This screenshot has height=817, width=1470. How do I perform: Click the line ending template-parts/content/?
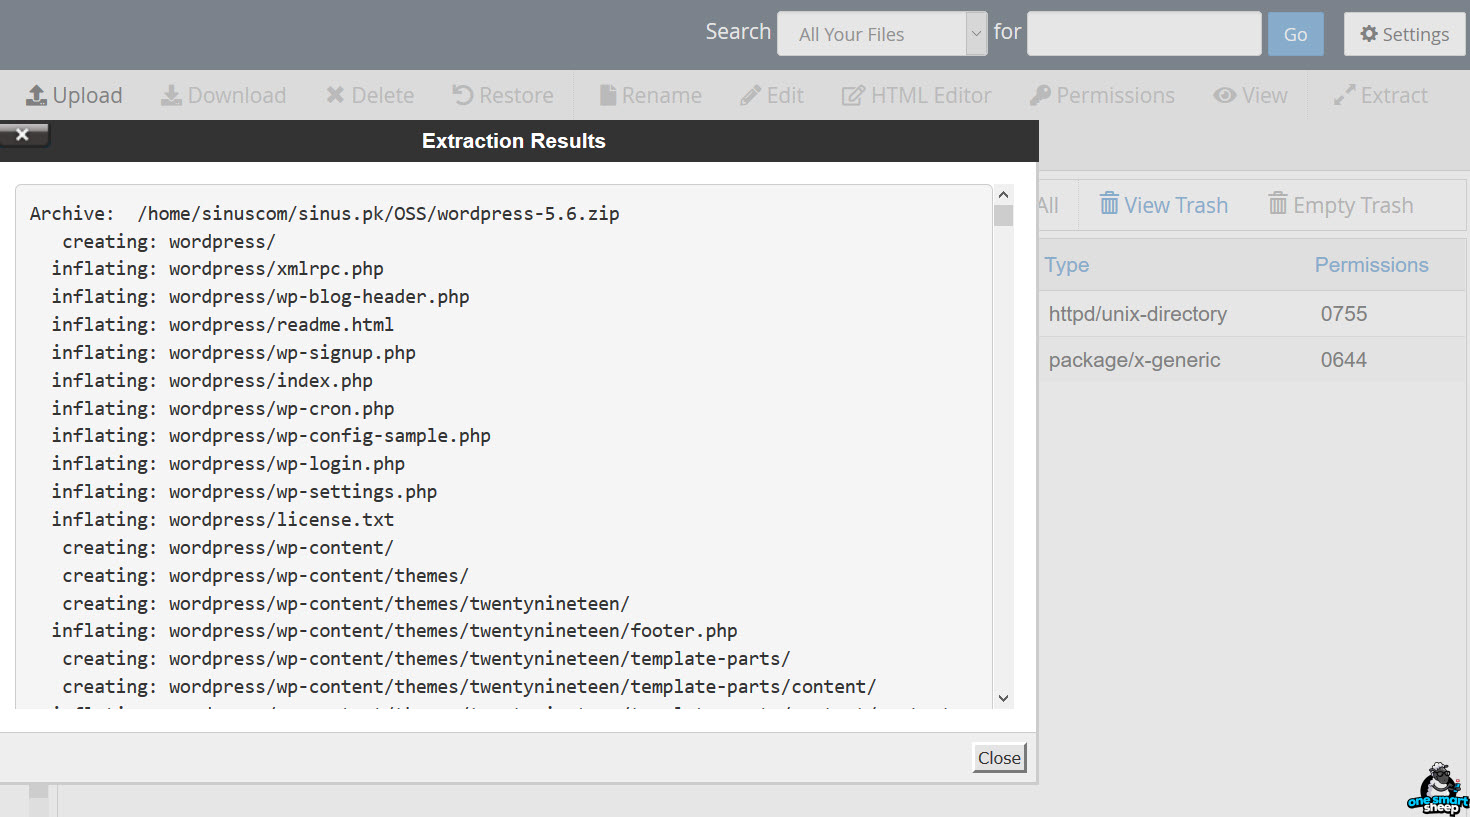pyautogui.click(x=469, y=687)
